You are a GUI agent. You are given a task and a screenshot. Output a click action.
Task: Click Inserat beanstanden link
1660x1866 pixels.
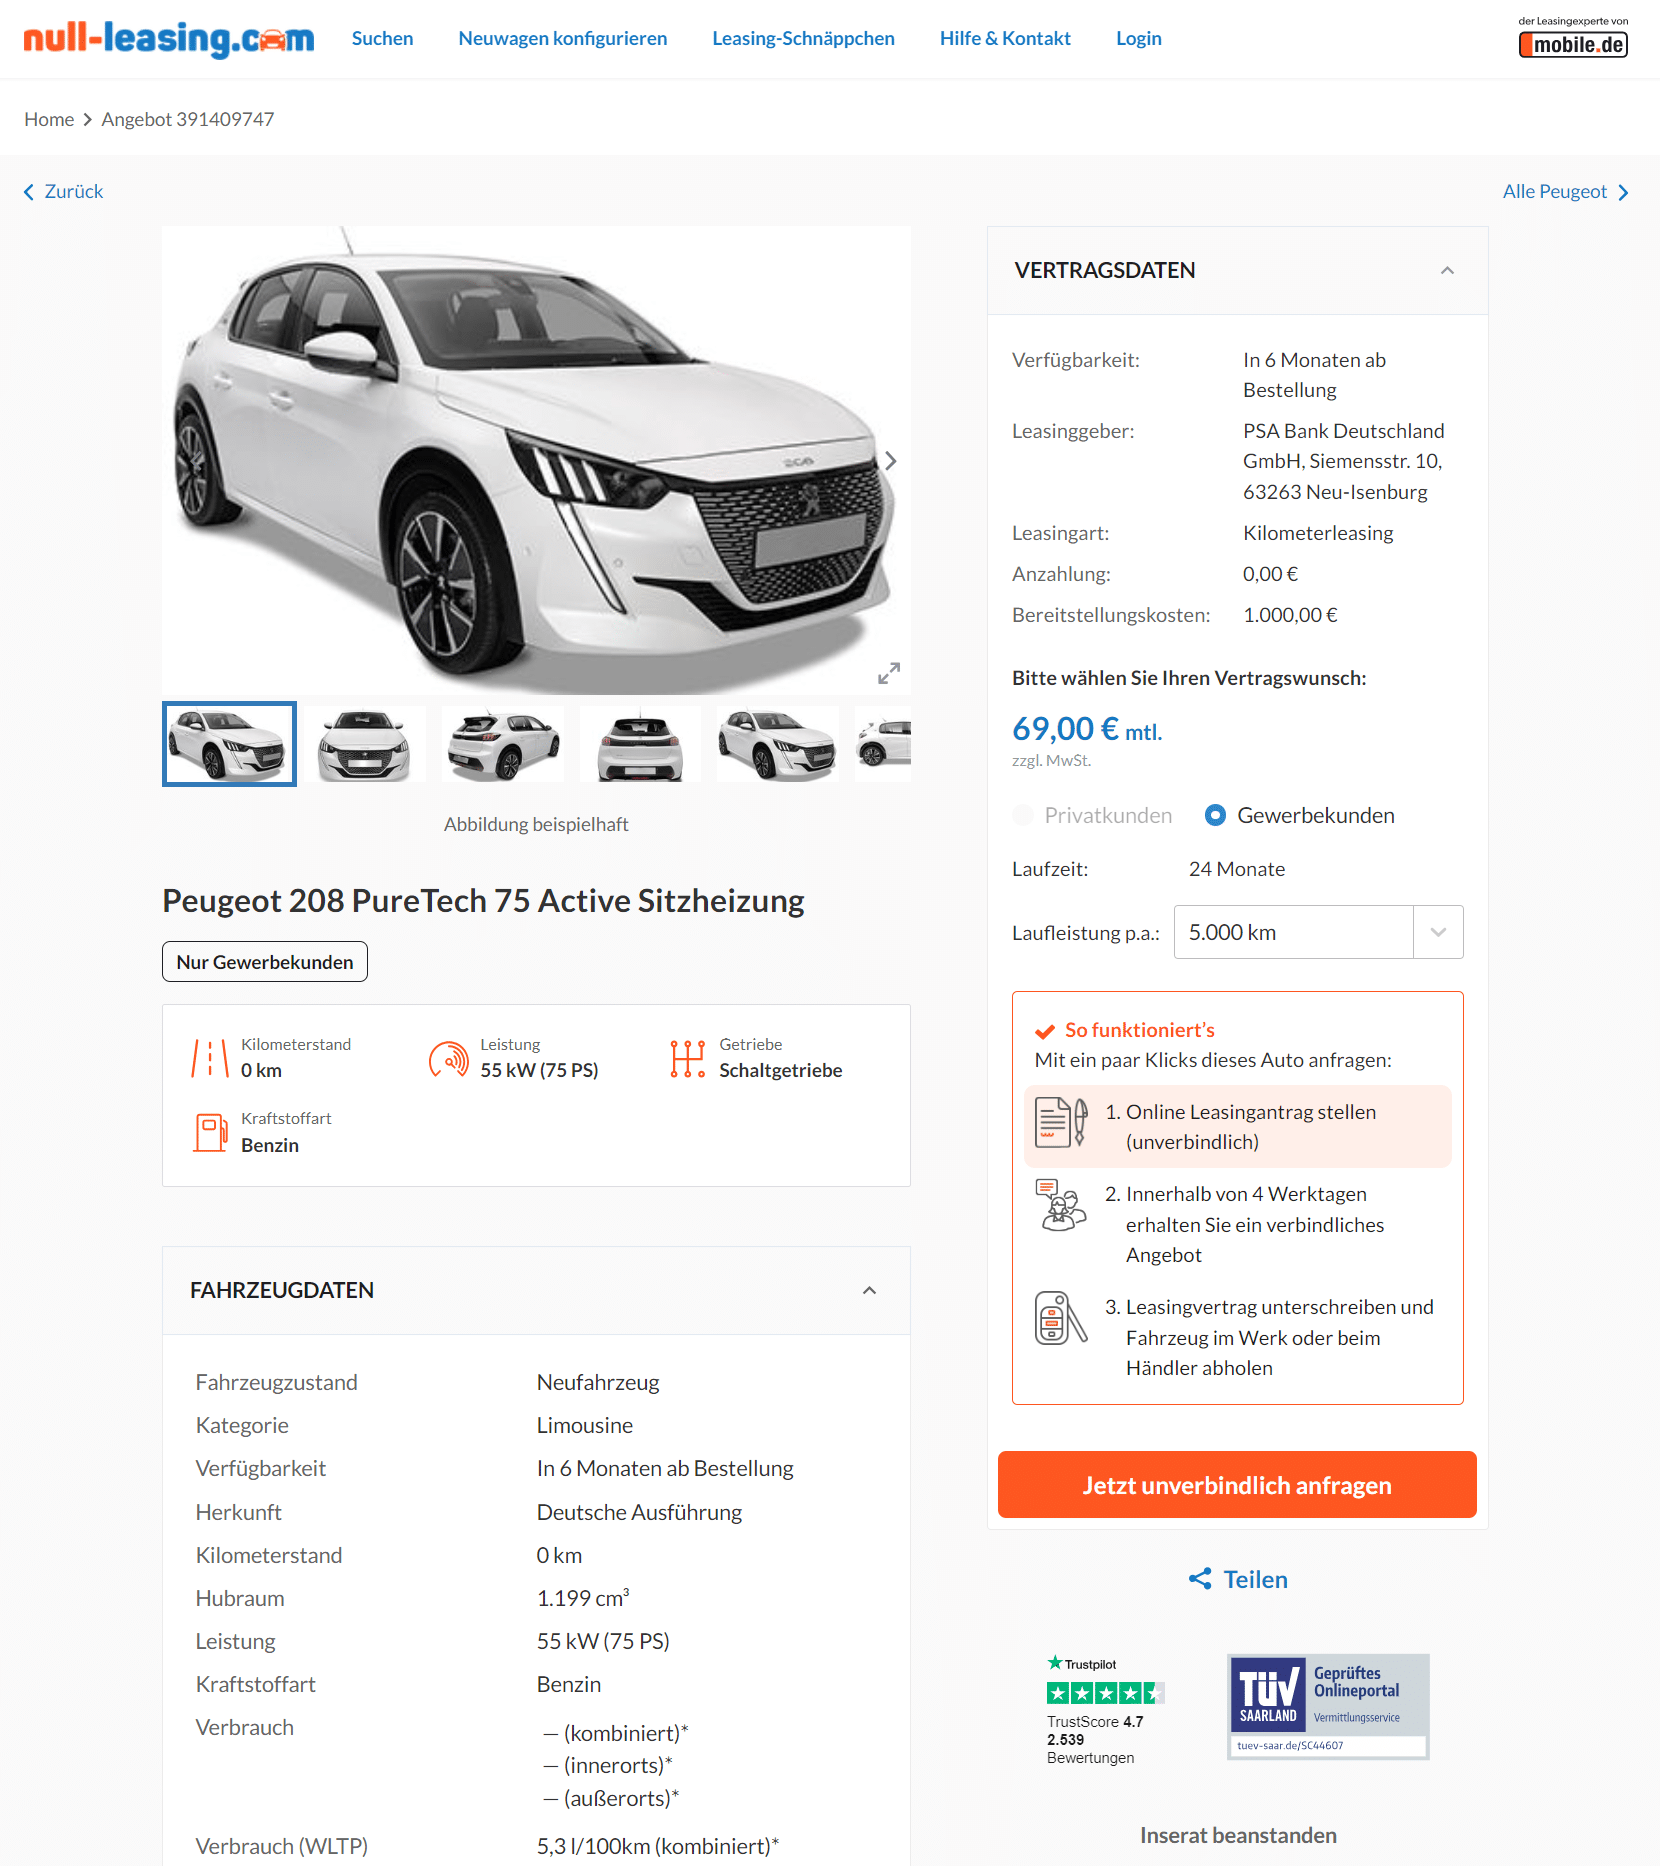[1238, 1835]
